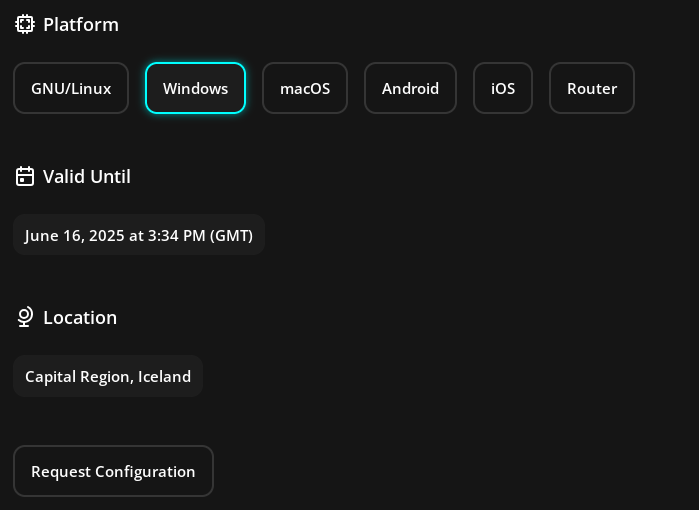Click the Request Configuration button

click(113, 471)
